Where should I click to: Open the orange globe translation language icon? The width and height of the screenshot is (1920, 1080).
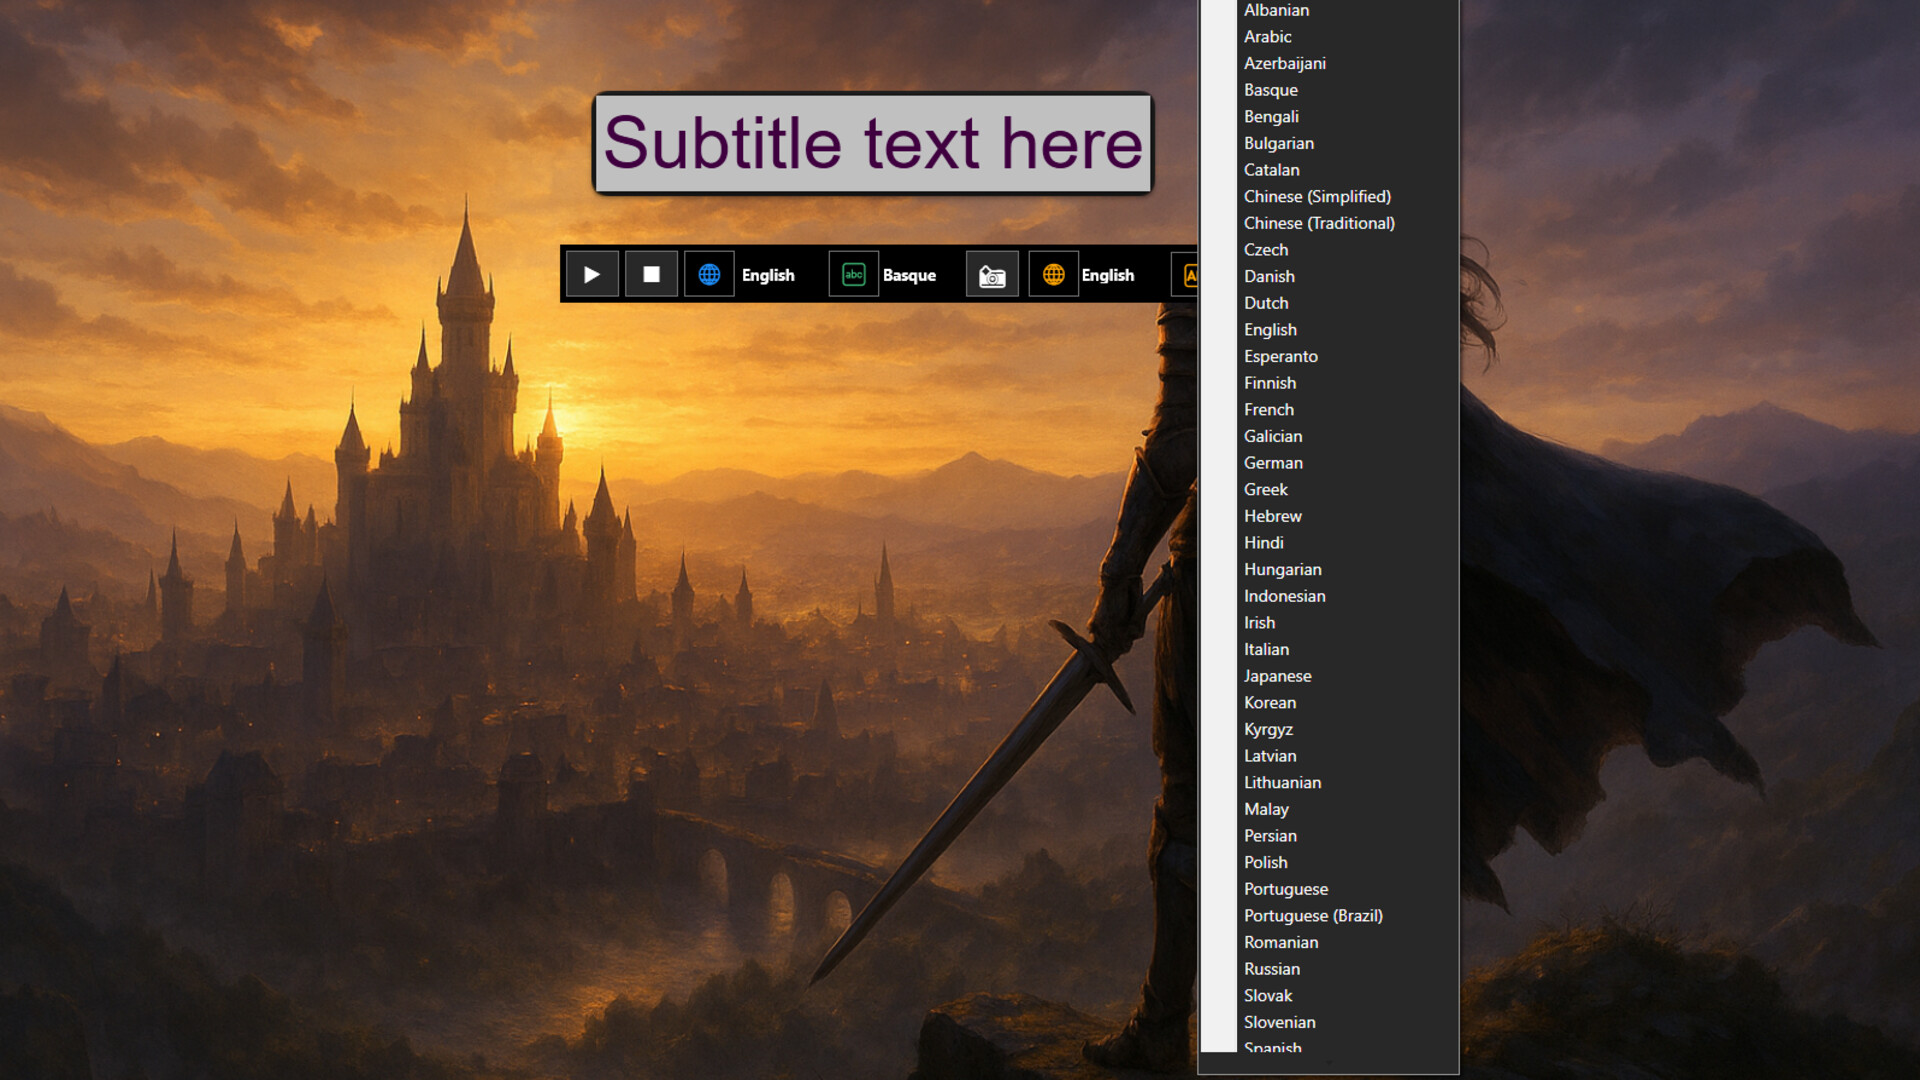pos(1053,274)
